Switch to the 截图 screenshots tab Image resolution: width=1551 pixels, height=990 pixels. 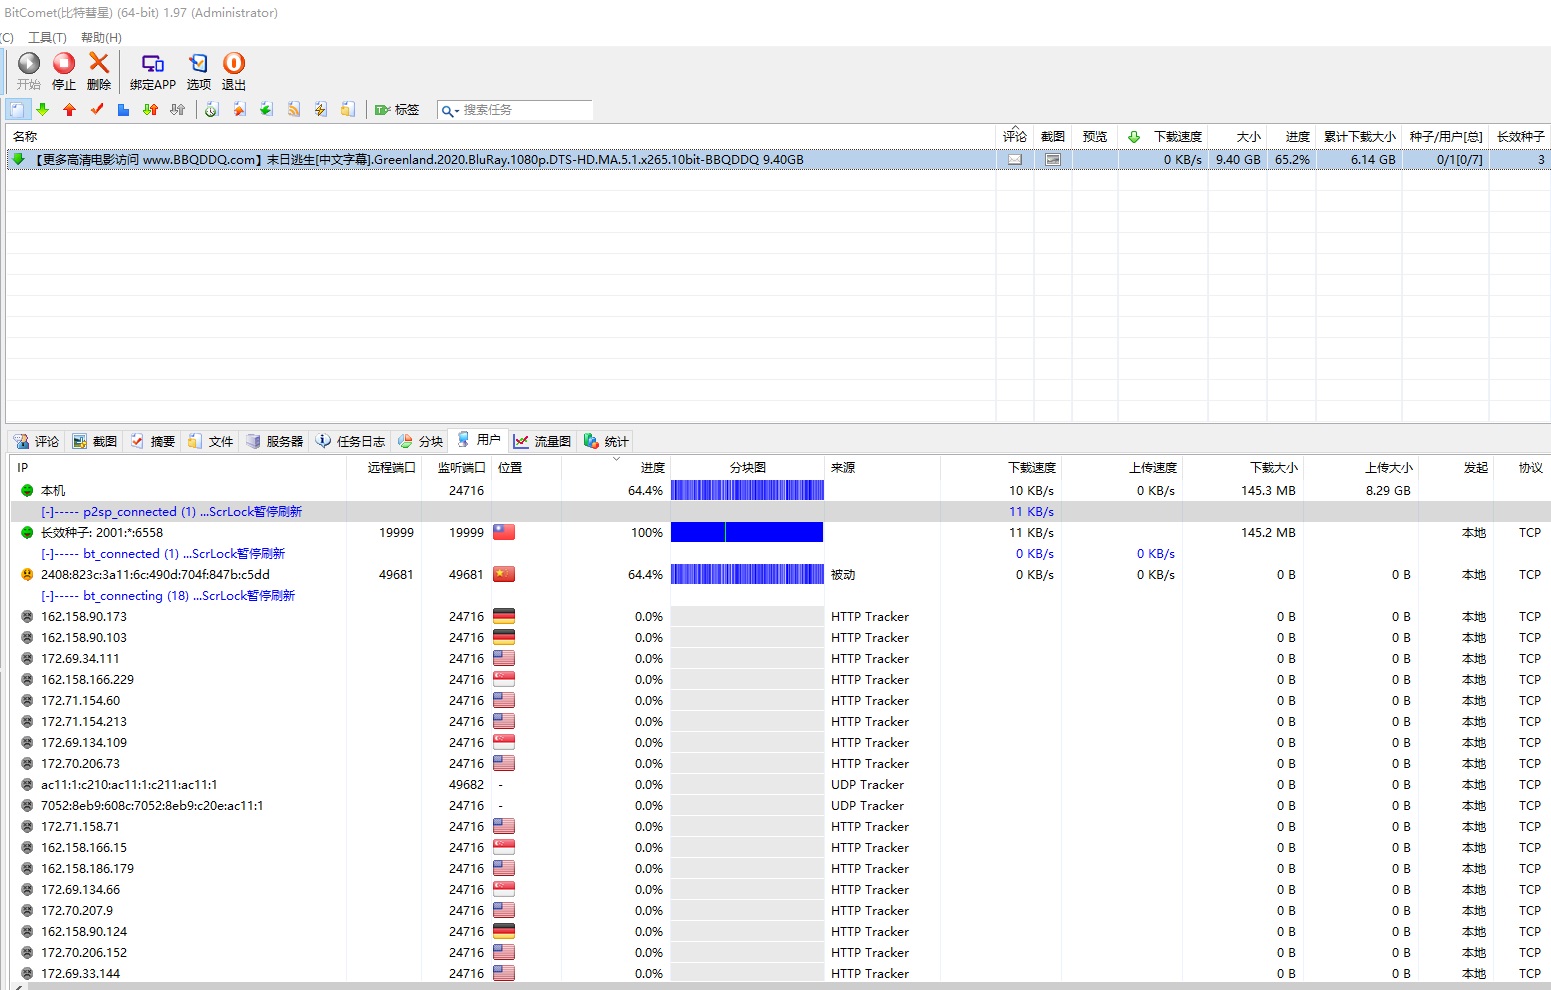[x=94, y=441]
